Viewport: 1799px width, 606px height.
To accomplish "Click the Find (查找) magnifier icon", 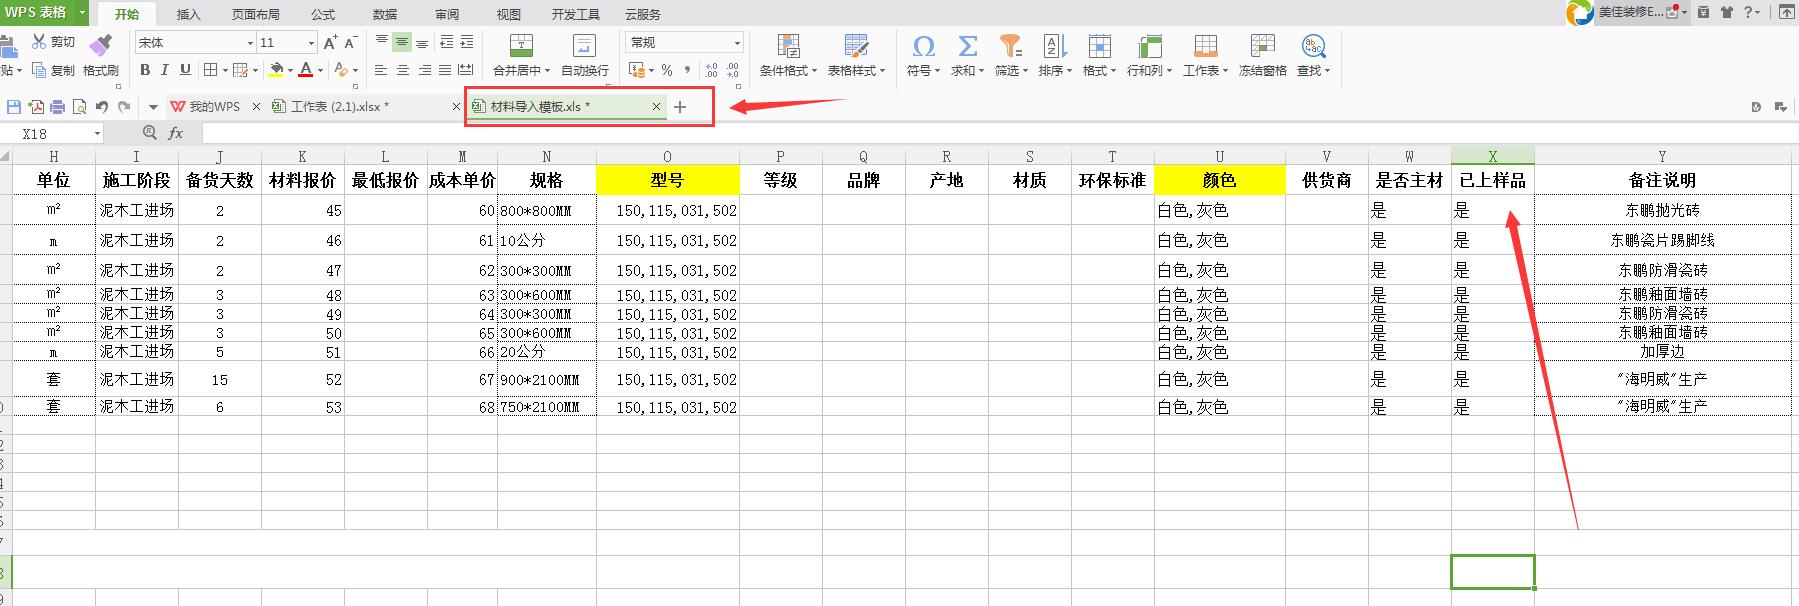I will 1312,46.
